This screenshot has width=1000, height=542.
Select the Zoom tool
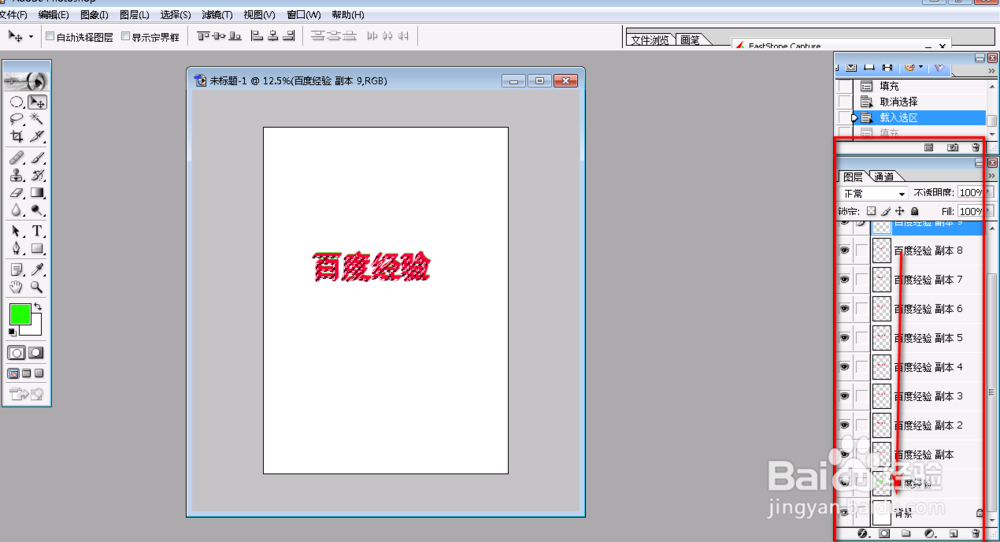(37, 288)
